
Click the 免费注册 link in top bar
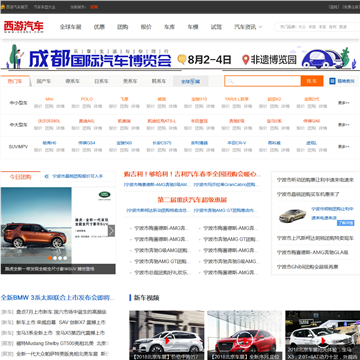point(351,7)
